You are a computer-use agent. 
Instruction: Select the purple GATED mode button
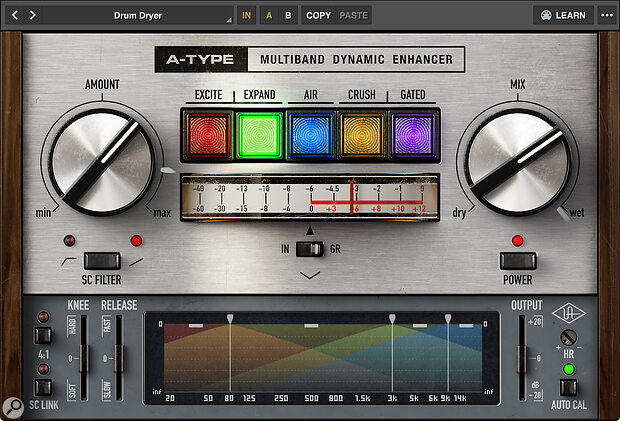click(x=413, y=135)
